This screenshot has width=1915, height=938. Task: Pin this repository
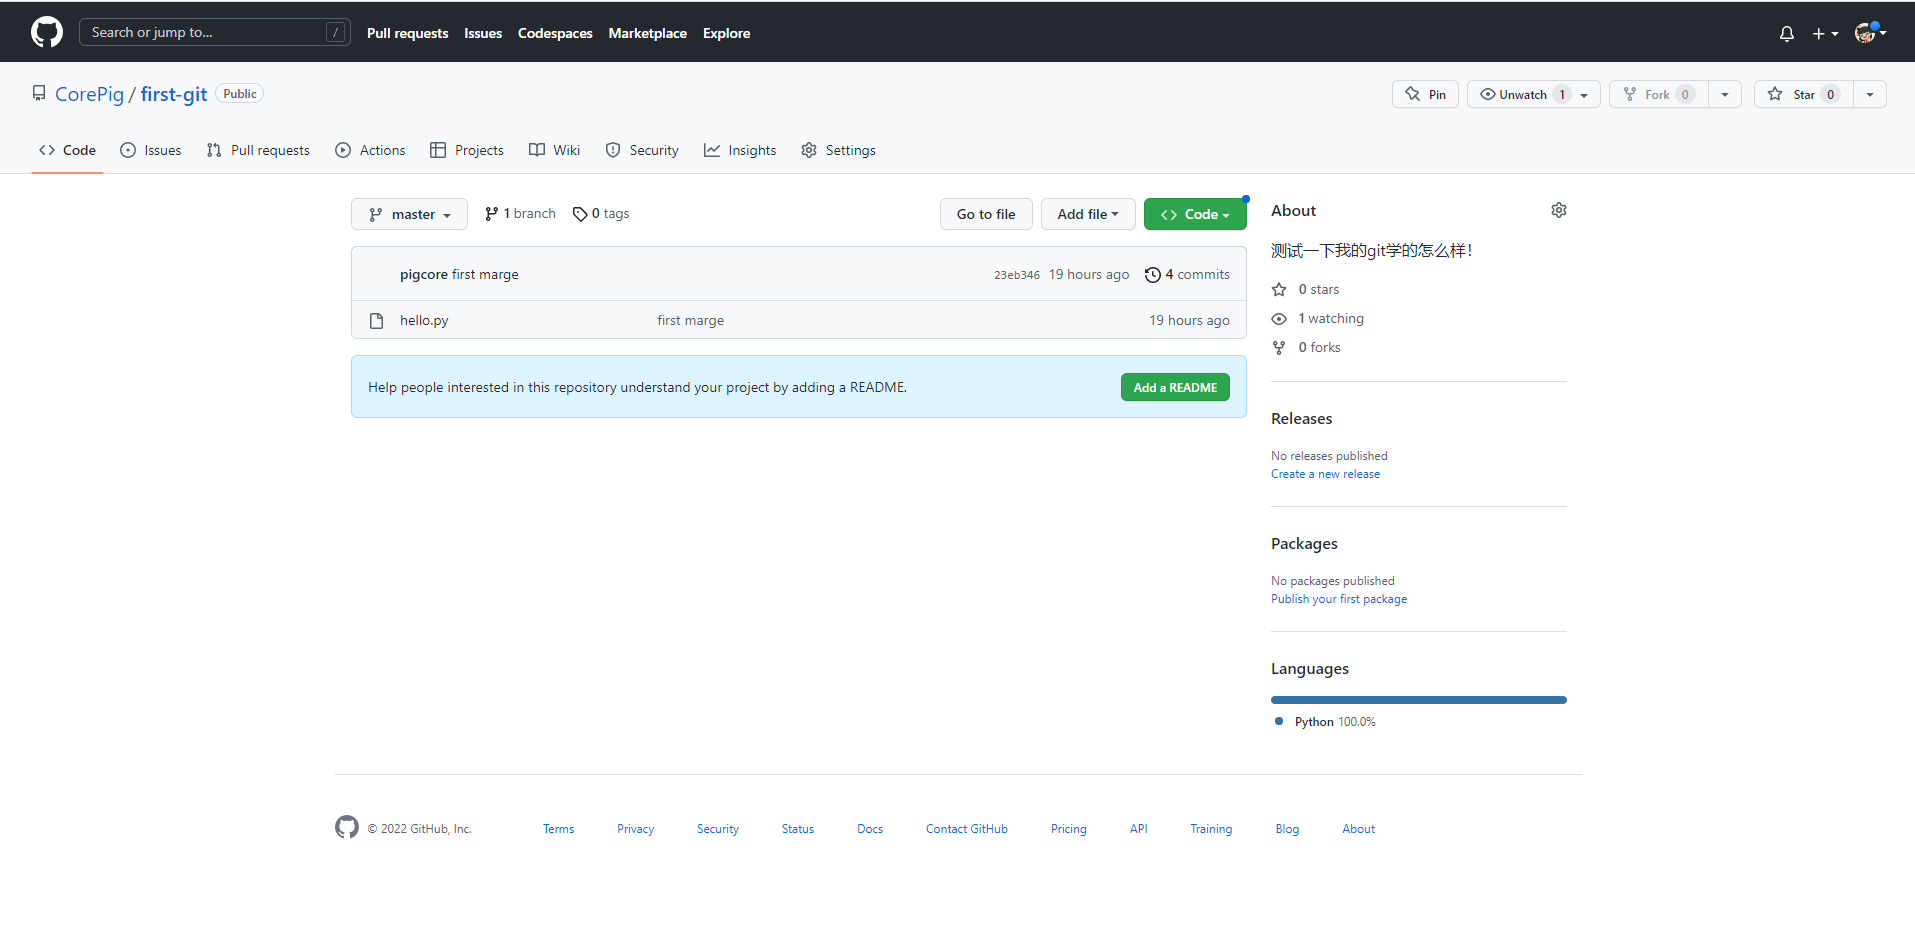coord(1425,94)
